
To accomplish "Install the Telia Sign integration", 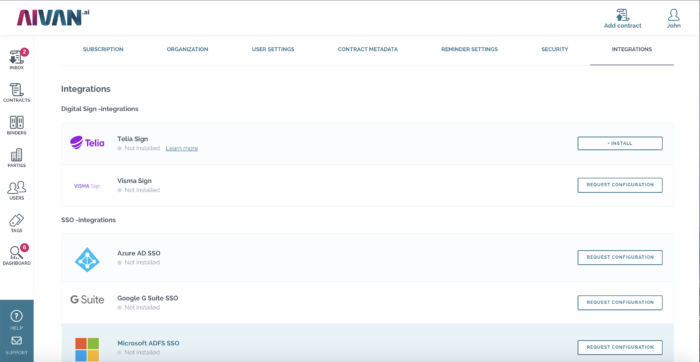I will [620, 143].
